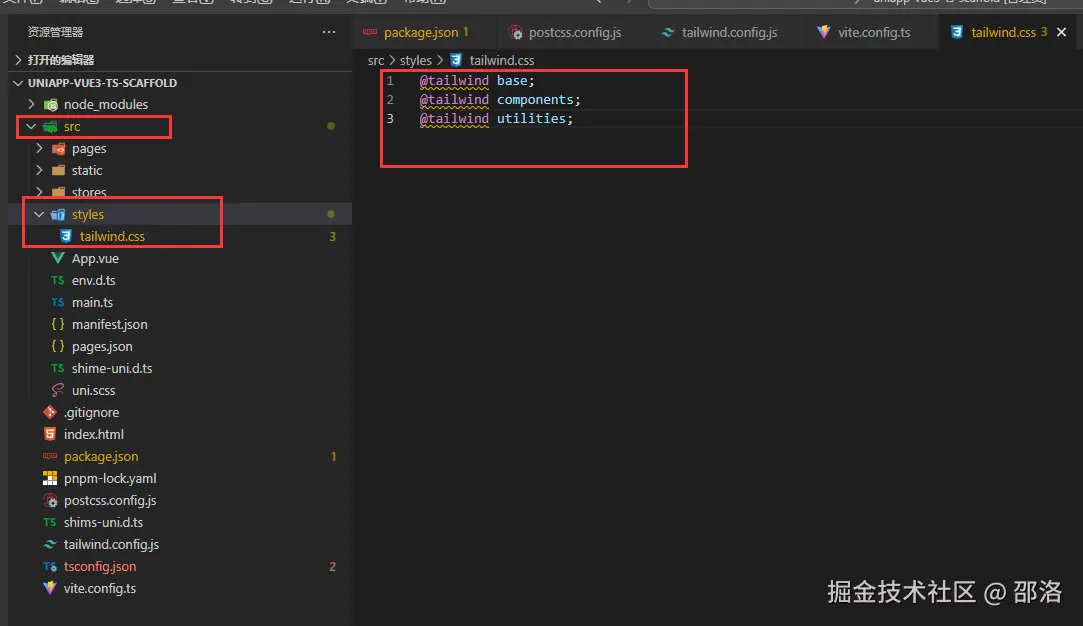
Task: Open .gitignore in the file tree
Action: tap(91, 412)
